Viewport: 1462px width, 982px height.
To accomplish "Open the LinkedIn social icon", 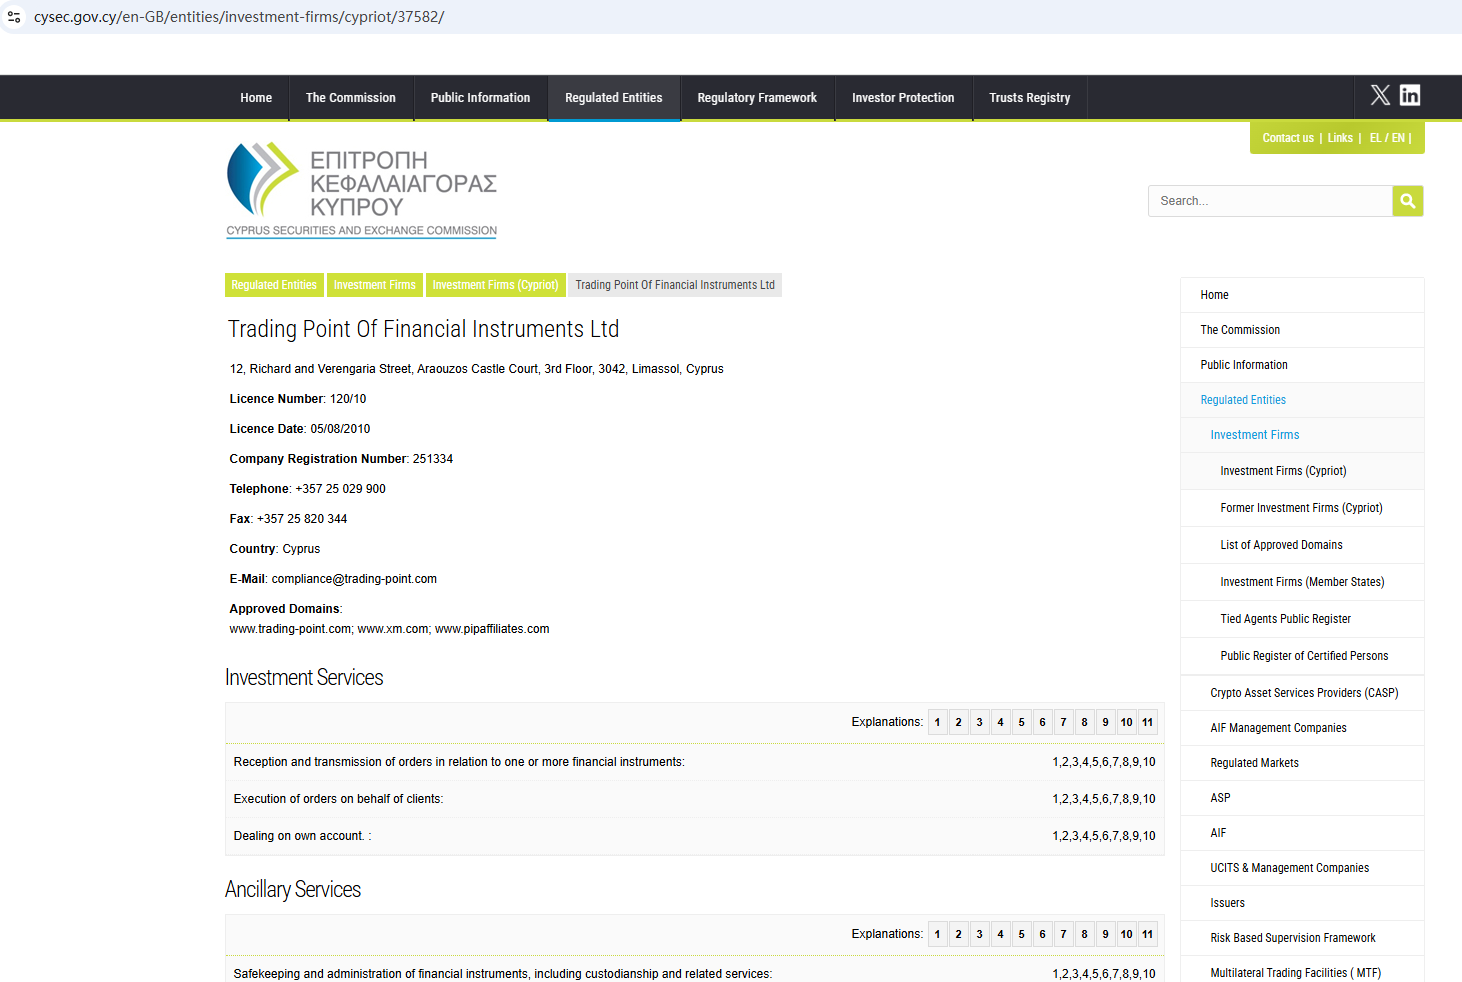I will 1410,95.
